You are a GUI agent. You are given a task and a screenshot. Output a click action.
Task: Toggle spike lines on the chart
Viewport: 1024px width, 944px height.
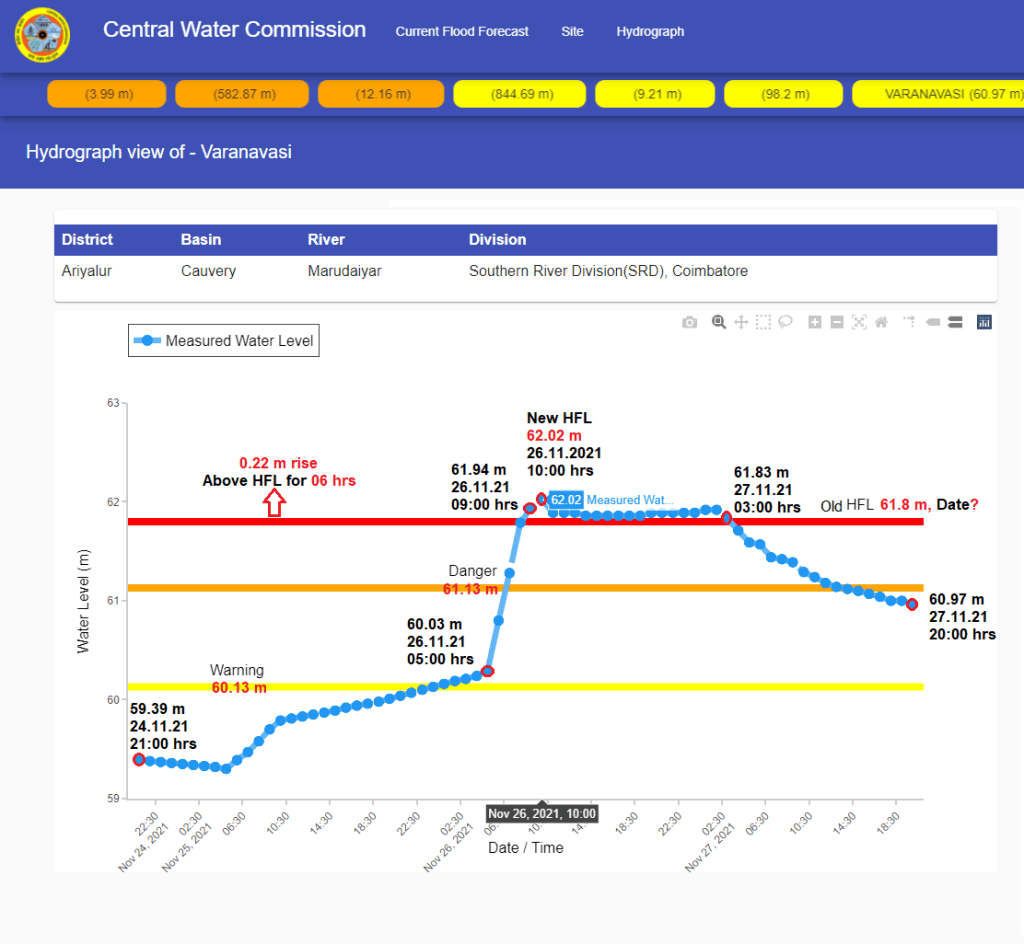909,322
